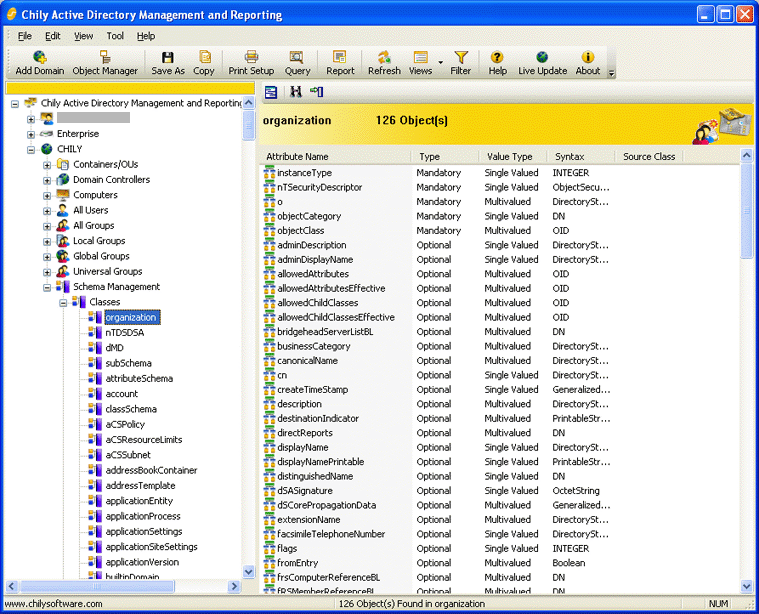Start Live Update from toolbar
The height and width of the screenshot is (614, 759).
542,63
